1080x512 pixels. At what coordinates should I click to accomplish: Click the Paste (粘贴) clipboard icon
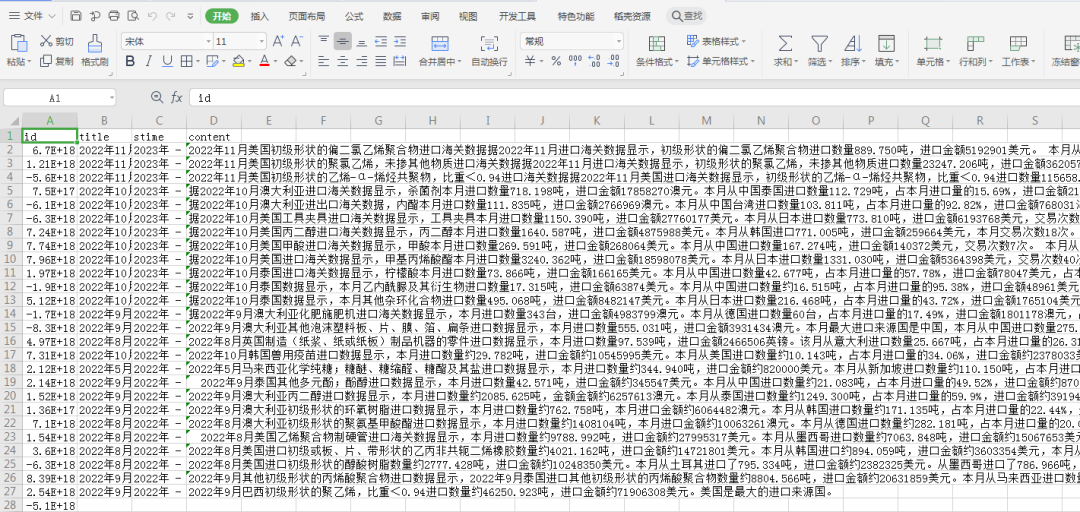pyautogui.click(x=19, y=43)
